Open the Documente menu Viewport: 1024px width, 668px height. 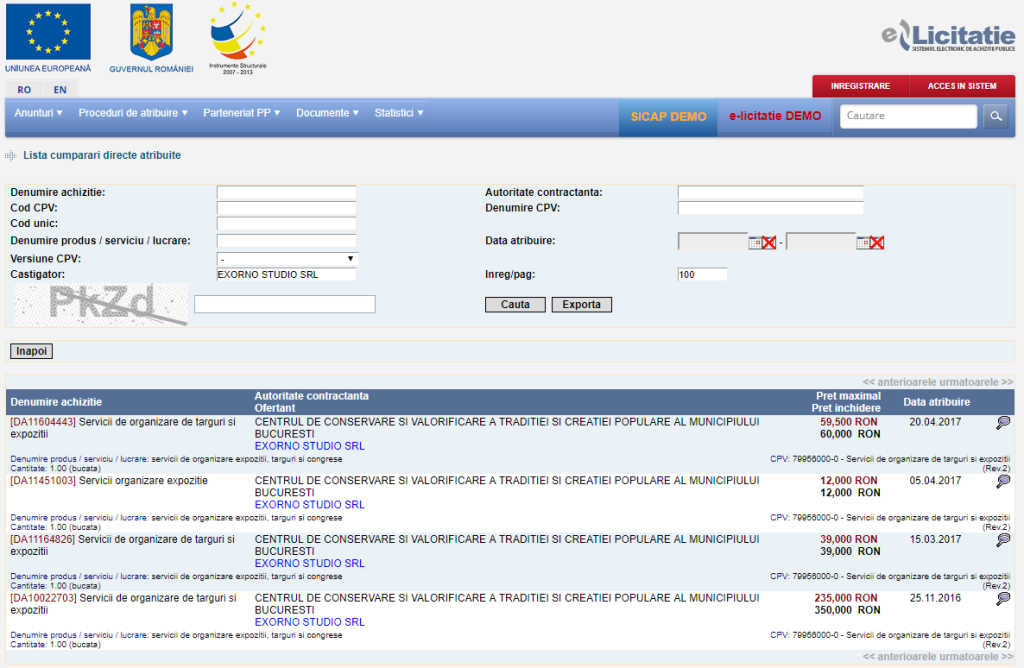click(327, 113)
